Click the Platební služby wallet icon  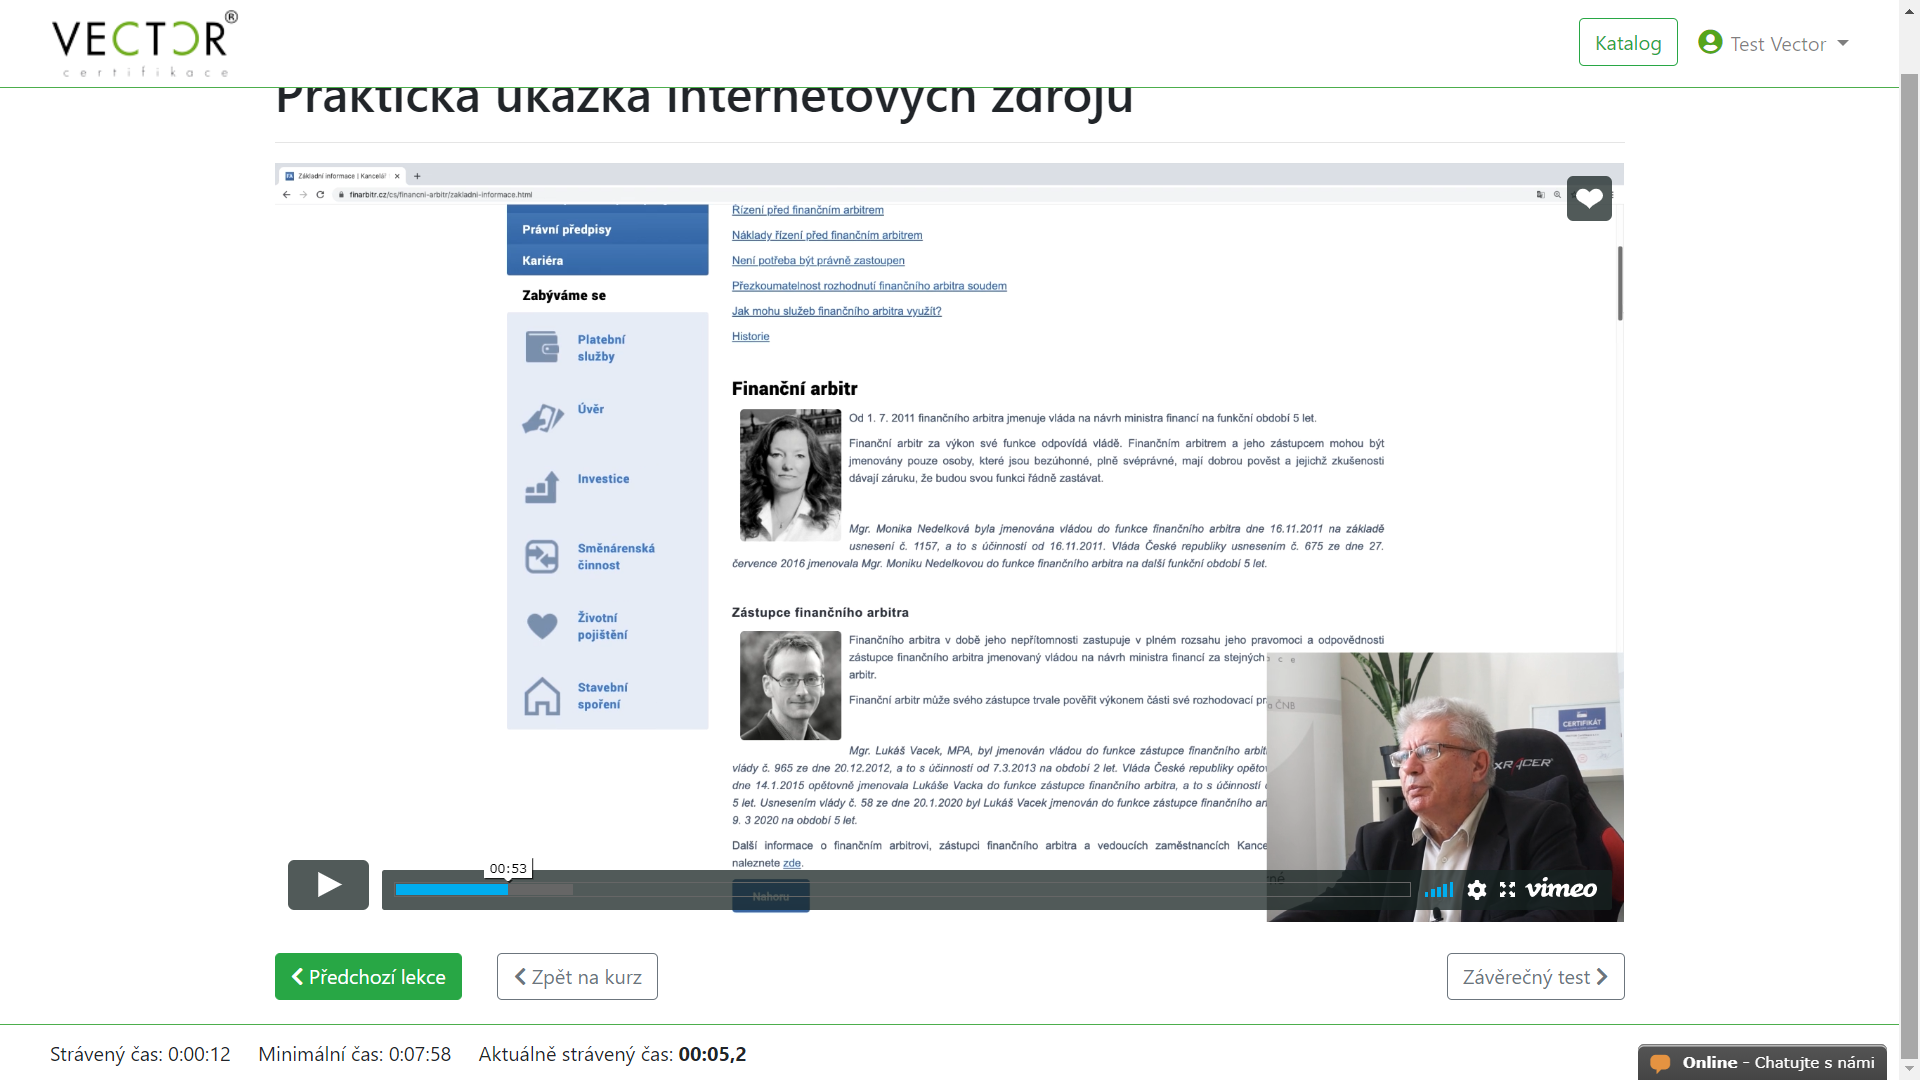click(x=542, y=347)
